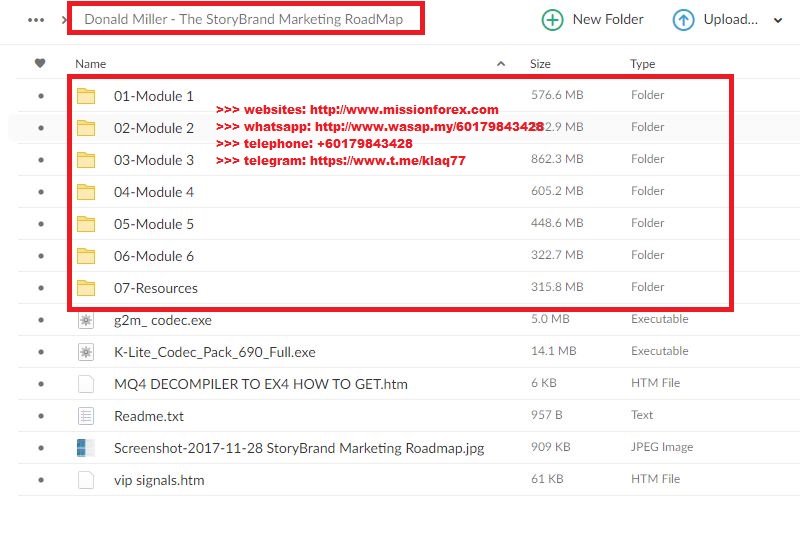Open the 03-Module 3 folder icon
Screen dimensions: 800x558
coord(86,160)
